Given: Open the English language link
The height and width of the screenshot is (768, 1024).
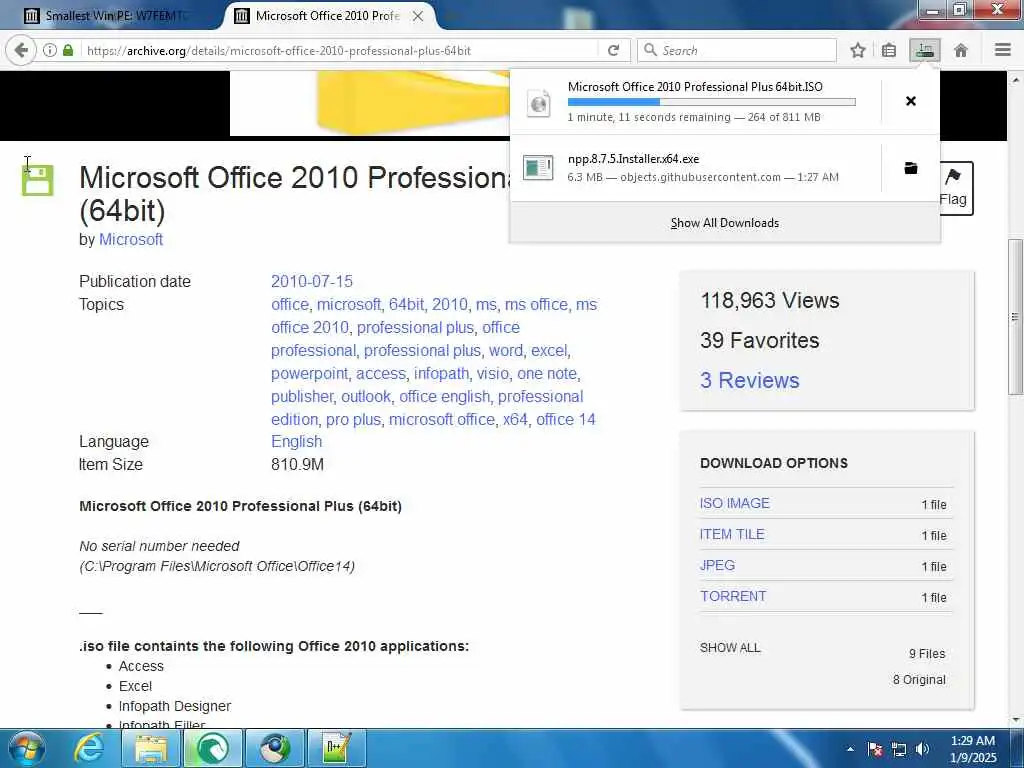Looking at the screenshot, I should coord(296,441).
